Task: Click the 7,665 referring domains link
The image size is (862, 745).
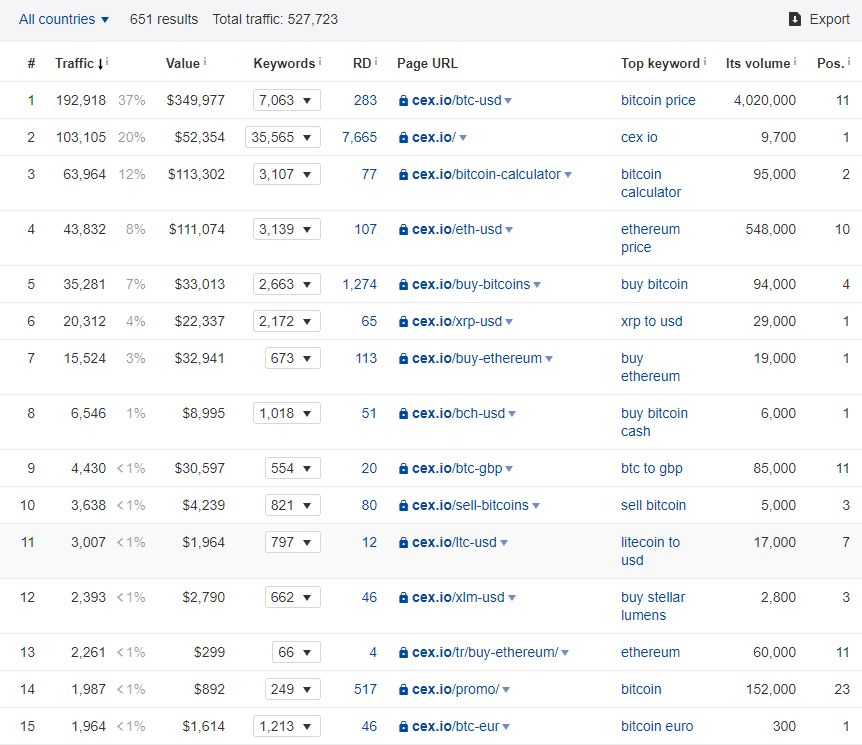Action: coord(360,137)
